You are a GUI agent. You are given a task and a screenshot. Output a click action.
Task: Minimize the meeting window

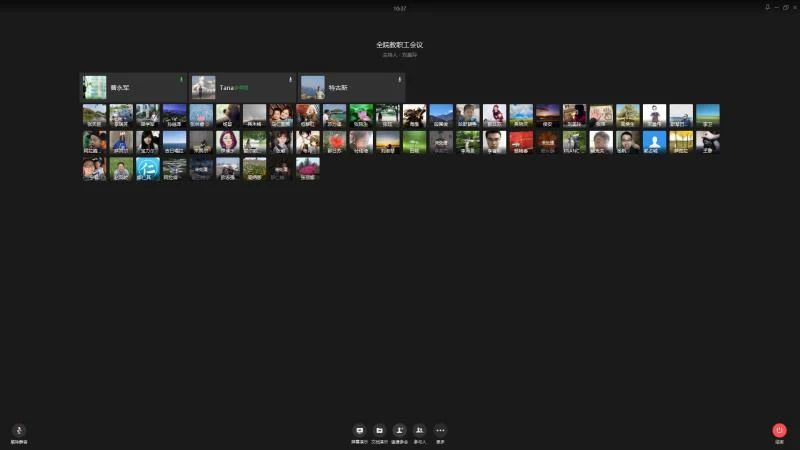pos(776,7)
